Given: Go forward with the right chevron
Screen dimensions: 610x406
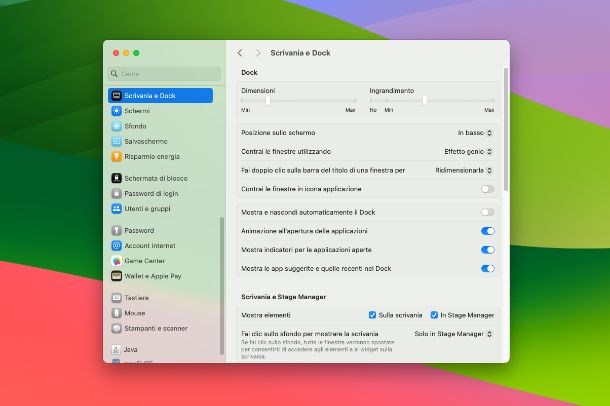Looking at the screenshot, I should (258, 53).
